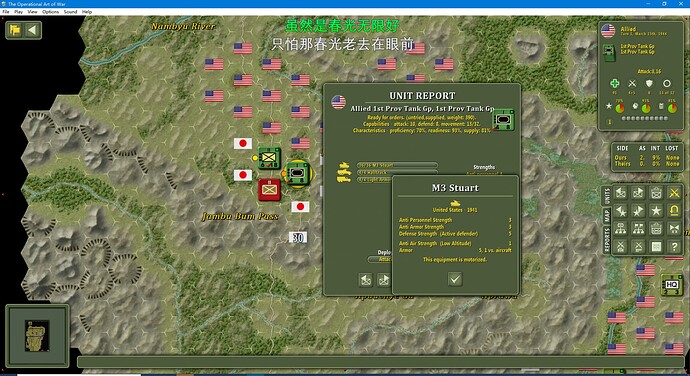Screen dimensions: 690x376
Task: Click the minimap thumbnail at bottom-left
Action: tap(37, 336)
